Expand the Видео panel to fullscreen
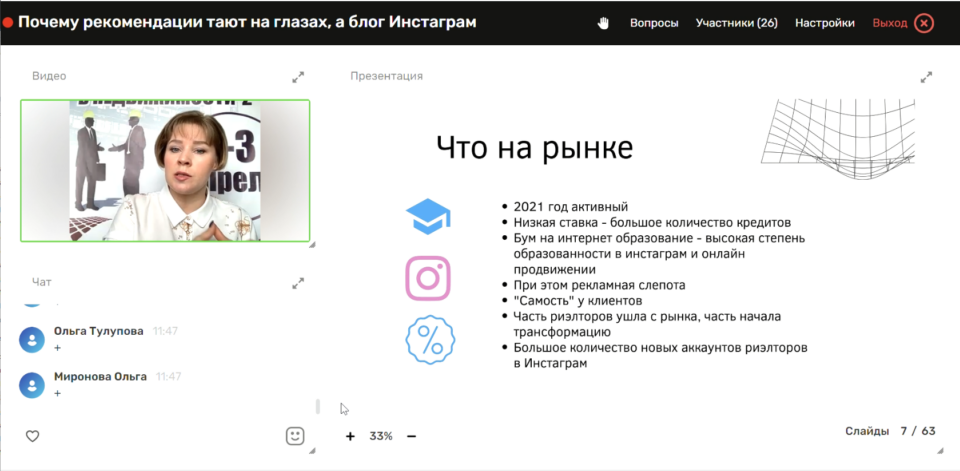This screenshot has width=960, height=471. 297,76
